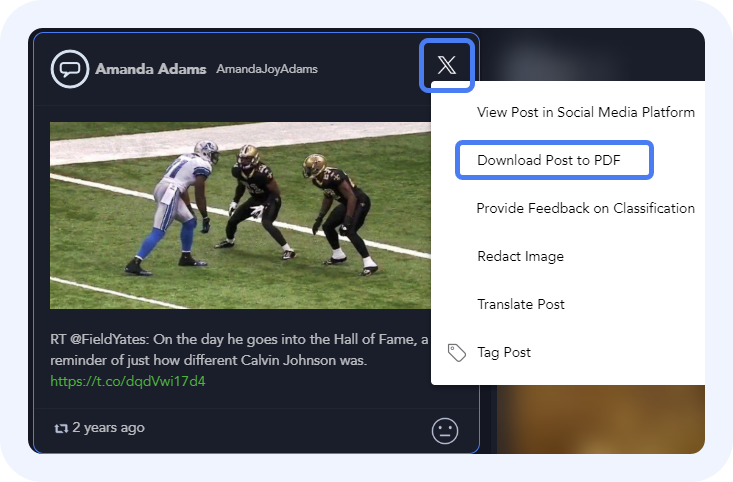Click the neutral sentiment face icon

[x=445, y=431]
